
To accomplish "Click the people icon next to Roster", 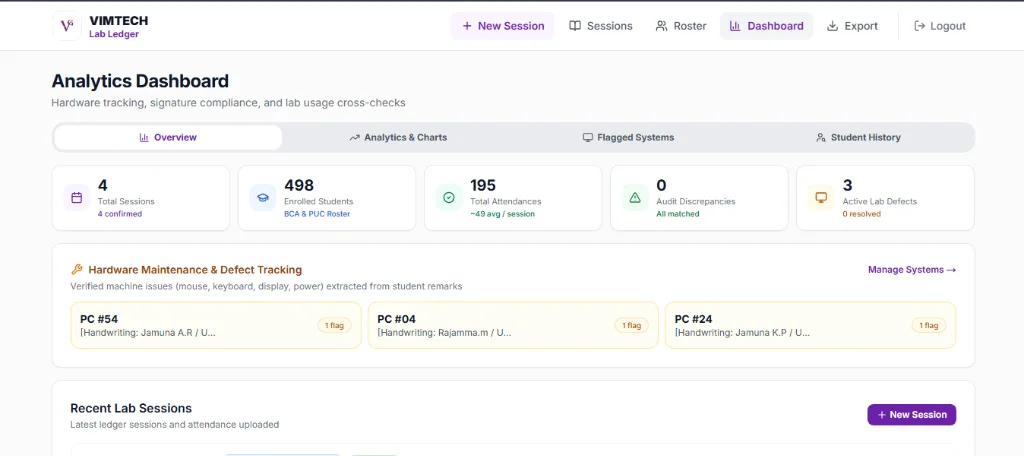I will (662, 26).
